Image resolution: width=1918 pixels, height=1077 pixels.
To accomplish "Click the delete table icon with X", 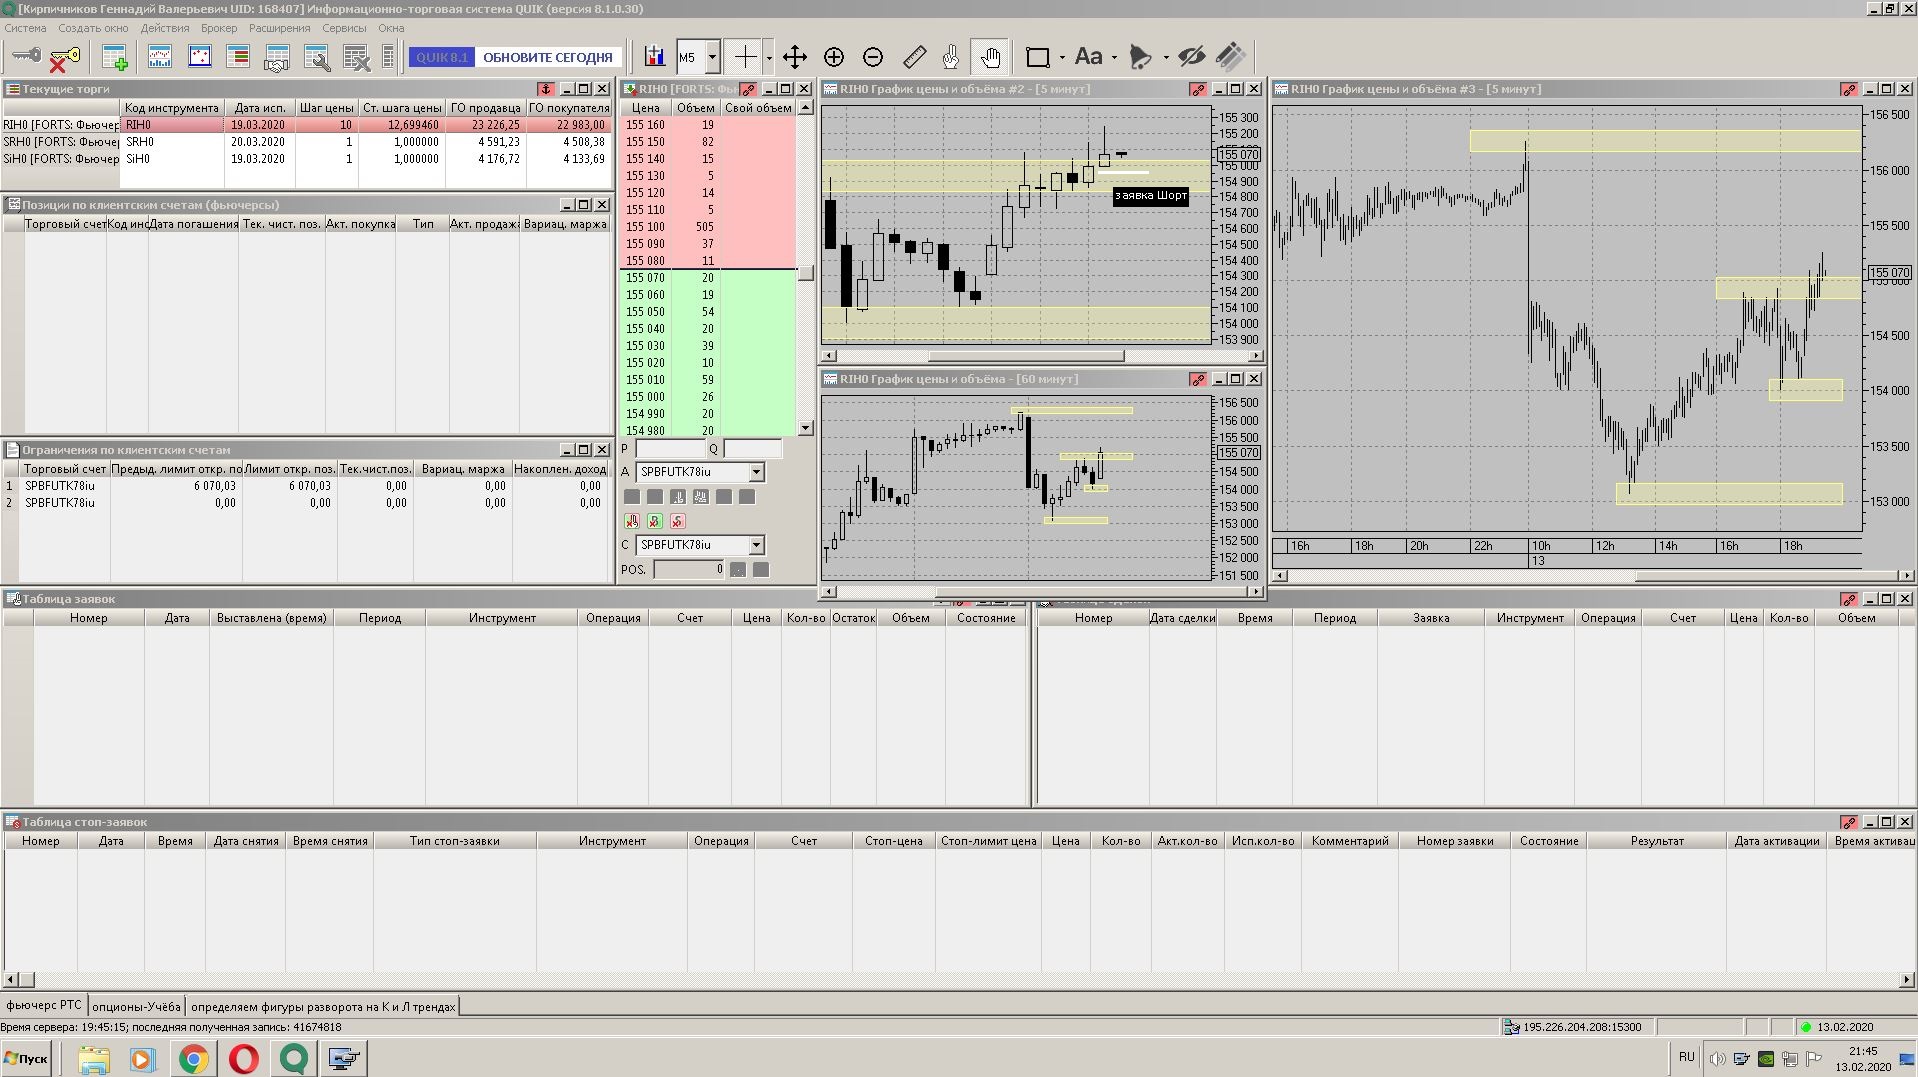I will (357, 58).
